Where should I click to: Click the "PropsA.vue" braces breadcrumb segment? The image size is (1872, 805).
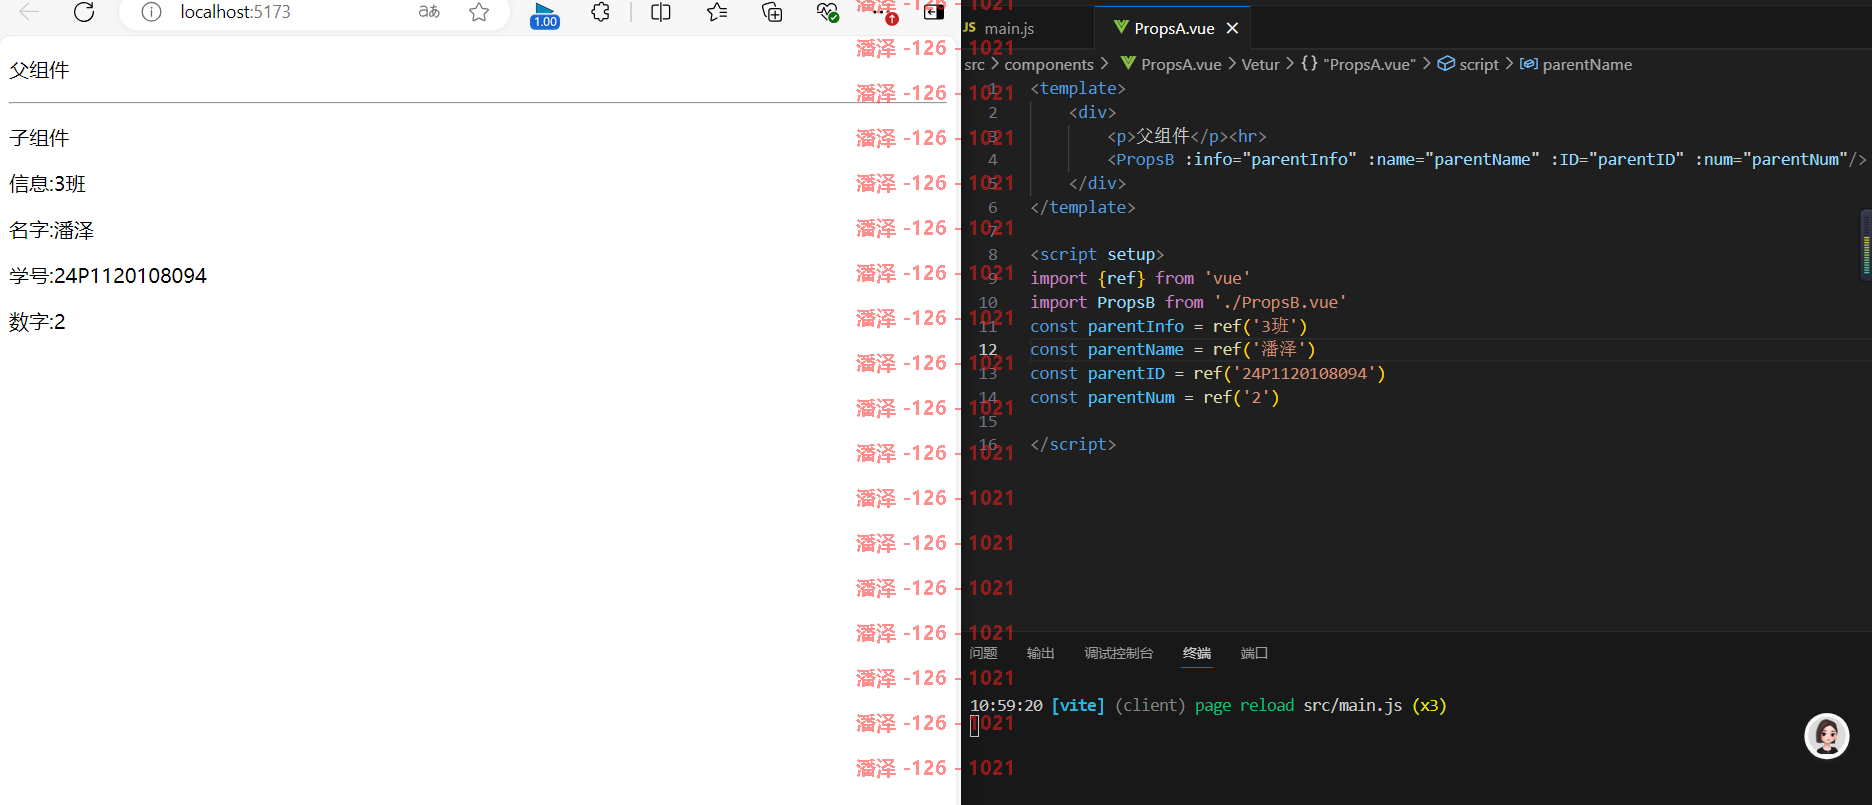pos(1358,64)
